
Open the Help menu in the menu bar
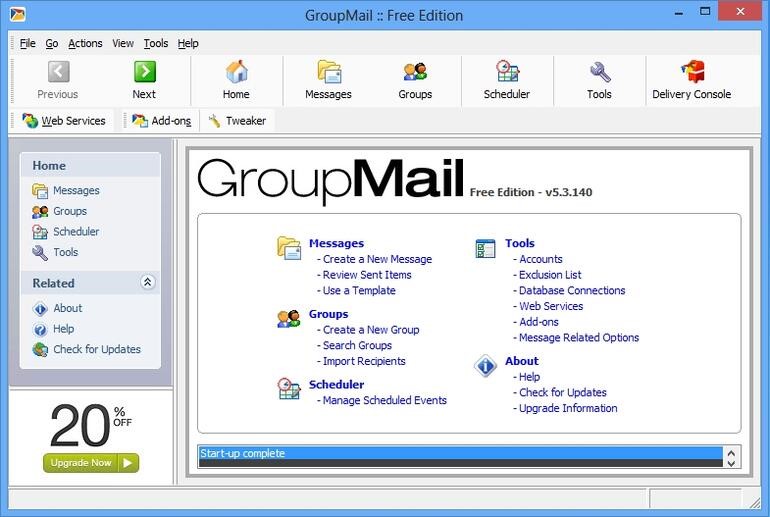(188, 43)
